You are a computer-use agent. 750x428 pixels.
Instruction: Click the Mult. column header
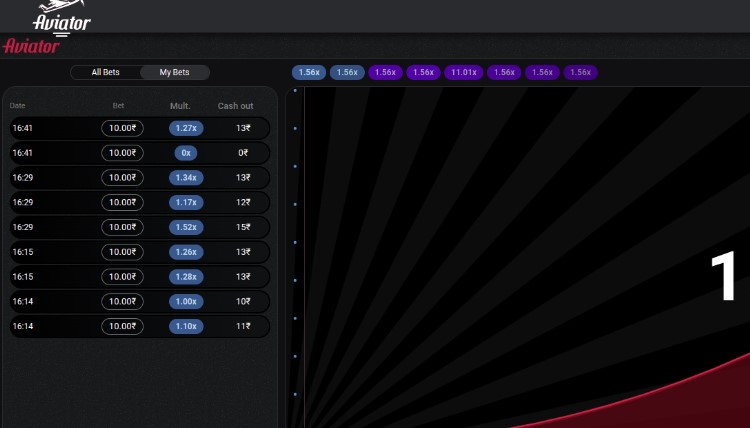pos(180,106)
